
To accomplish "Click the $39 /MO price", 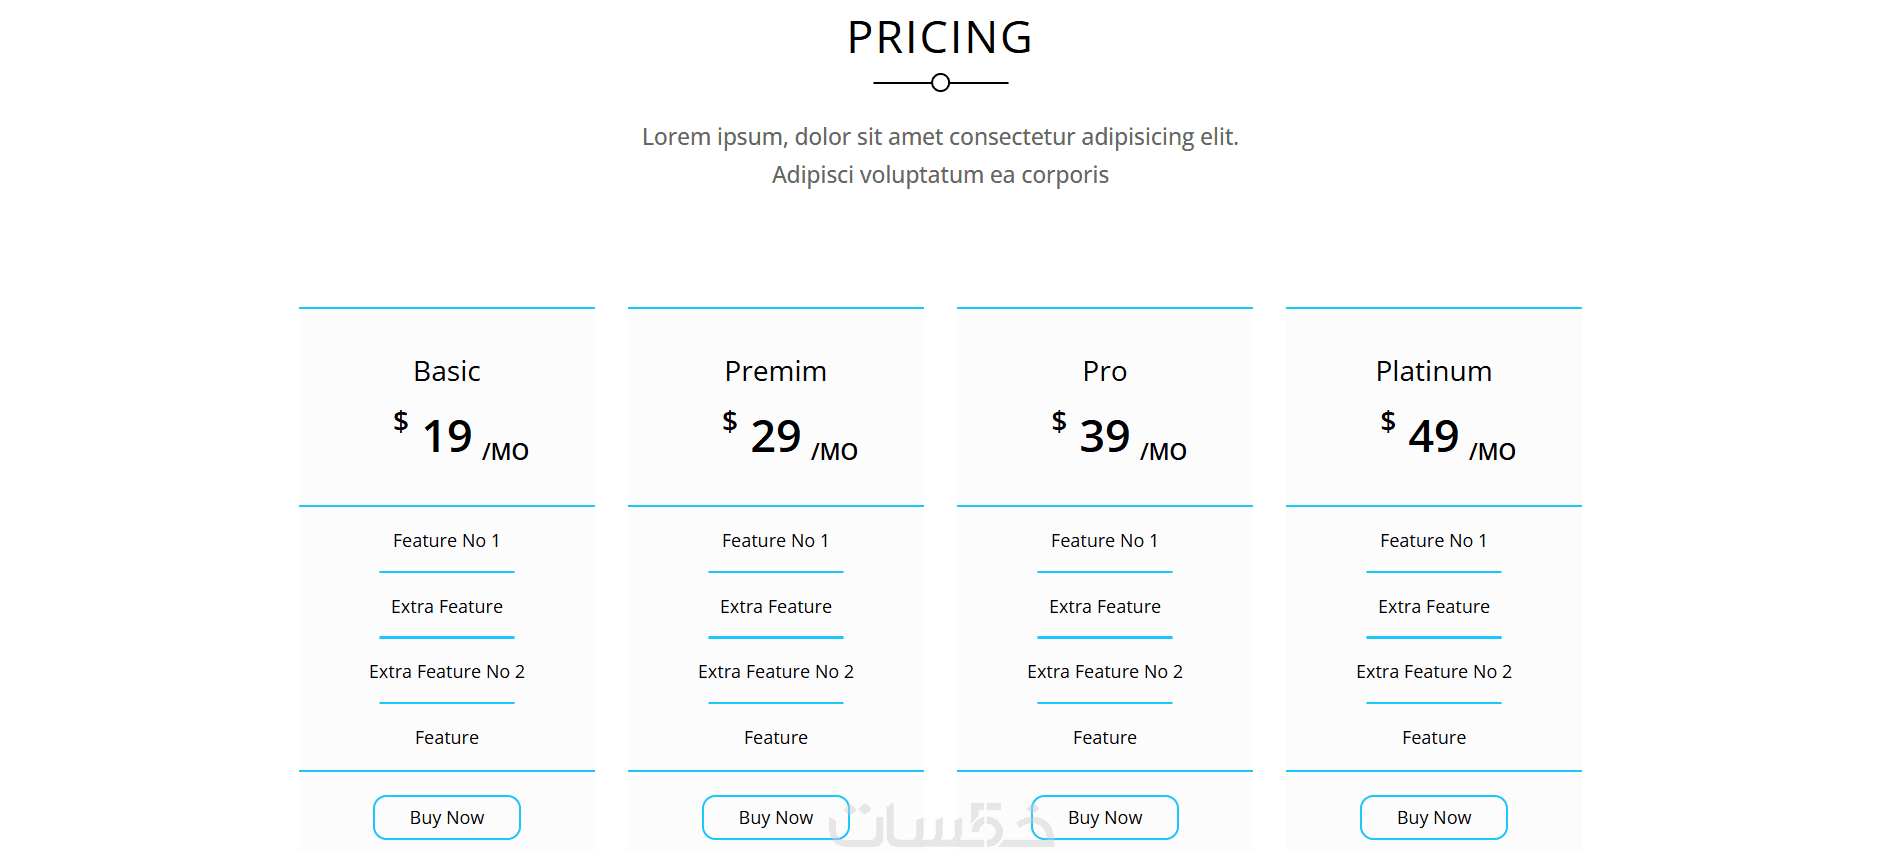I will pos(1119,436).
